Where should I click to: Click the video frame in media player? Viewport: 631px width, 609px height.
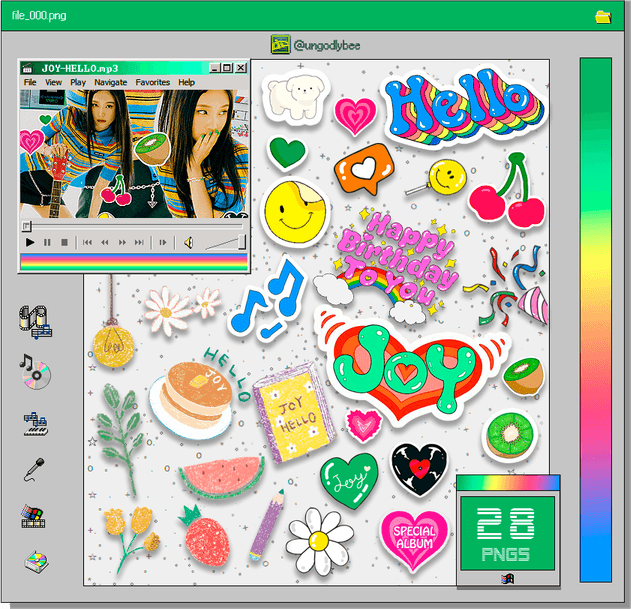click(x=134, y=154)
